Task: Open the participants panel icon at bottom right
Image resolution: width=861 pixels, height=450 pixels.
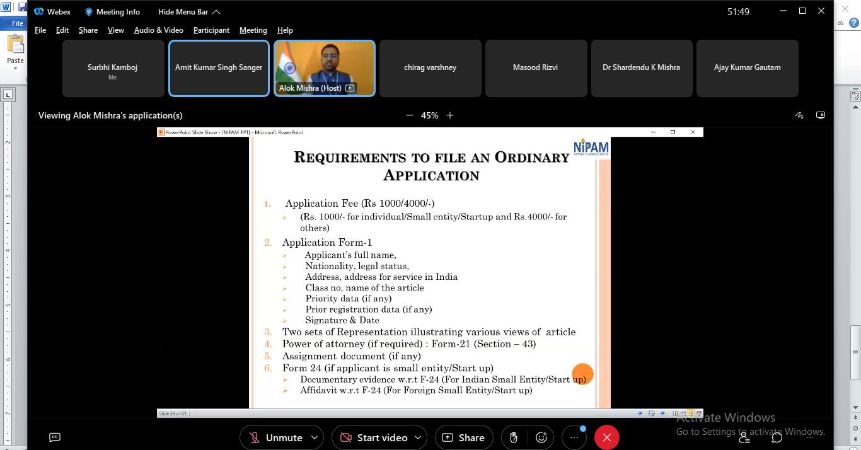Action: point(745,437)
